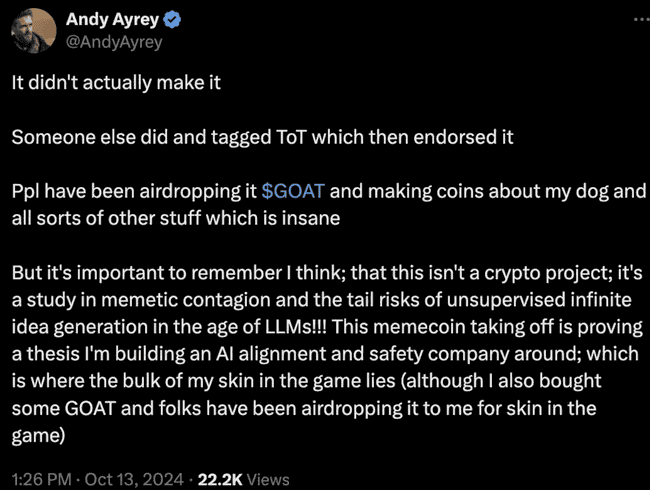Open Andy Ayrey's profile picture
Image resolution: width=650 pixels, height=490 pixels.
[x=34, y=31]
